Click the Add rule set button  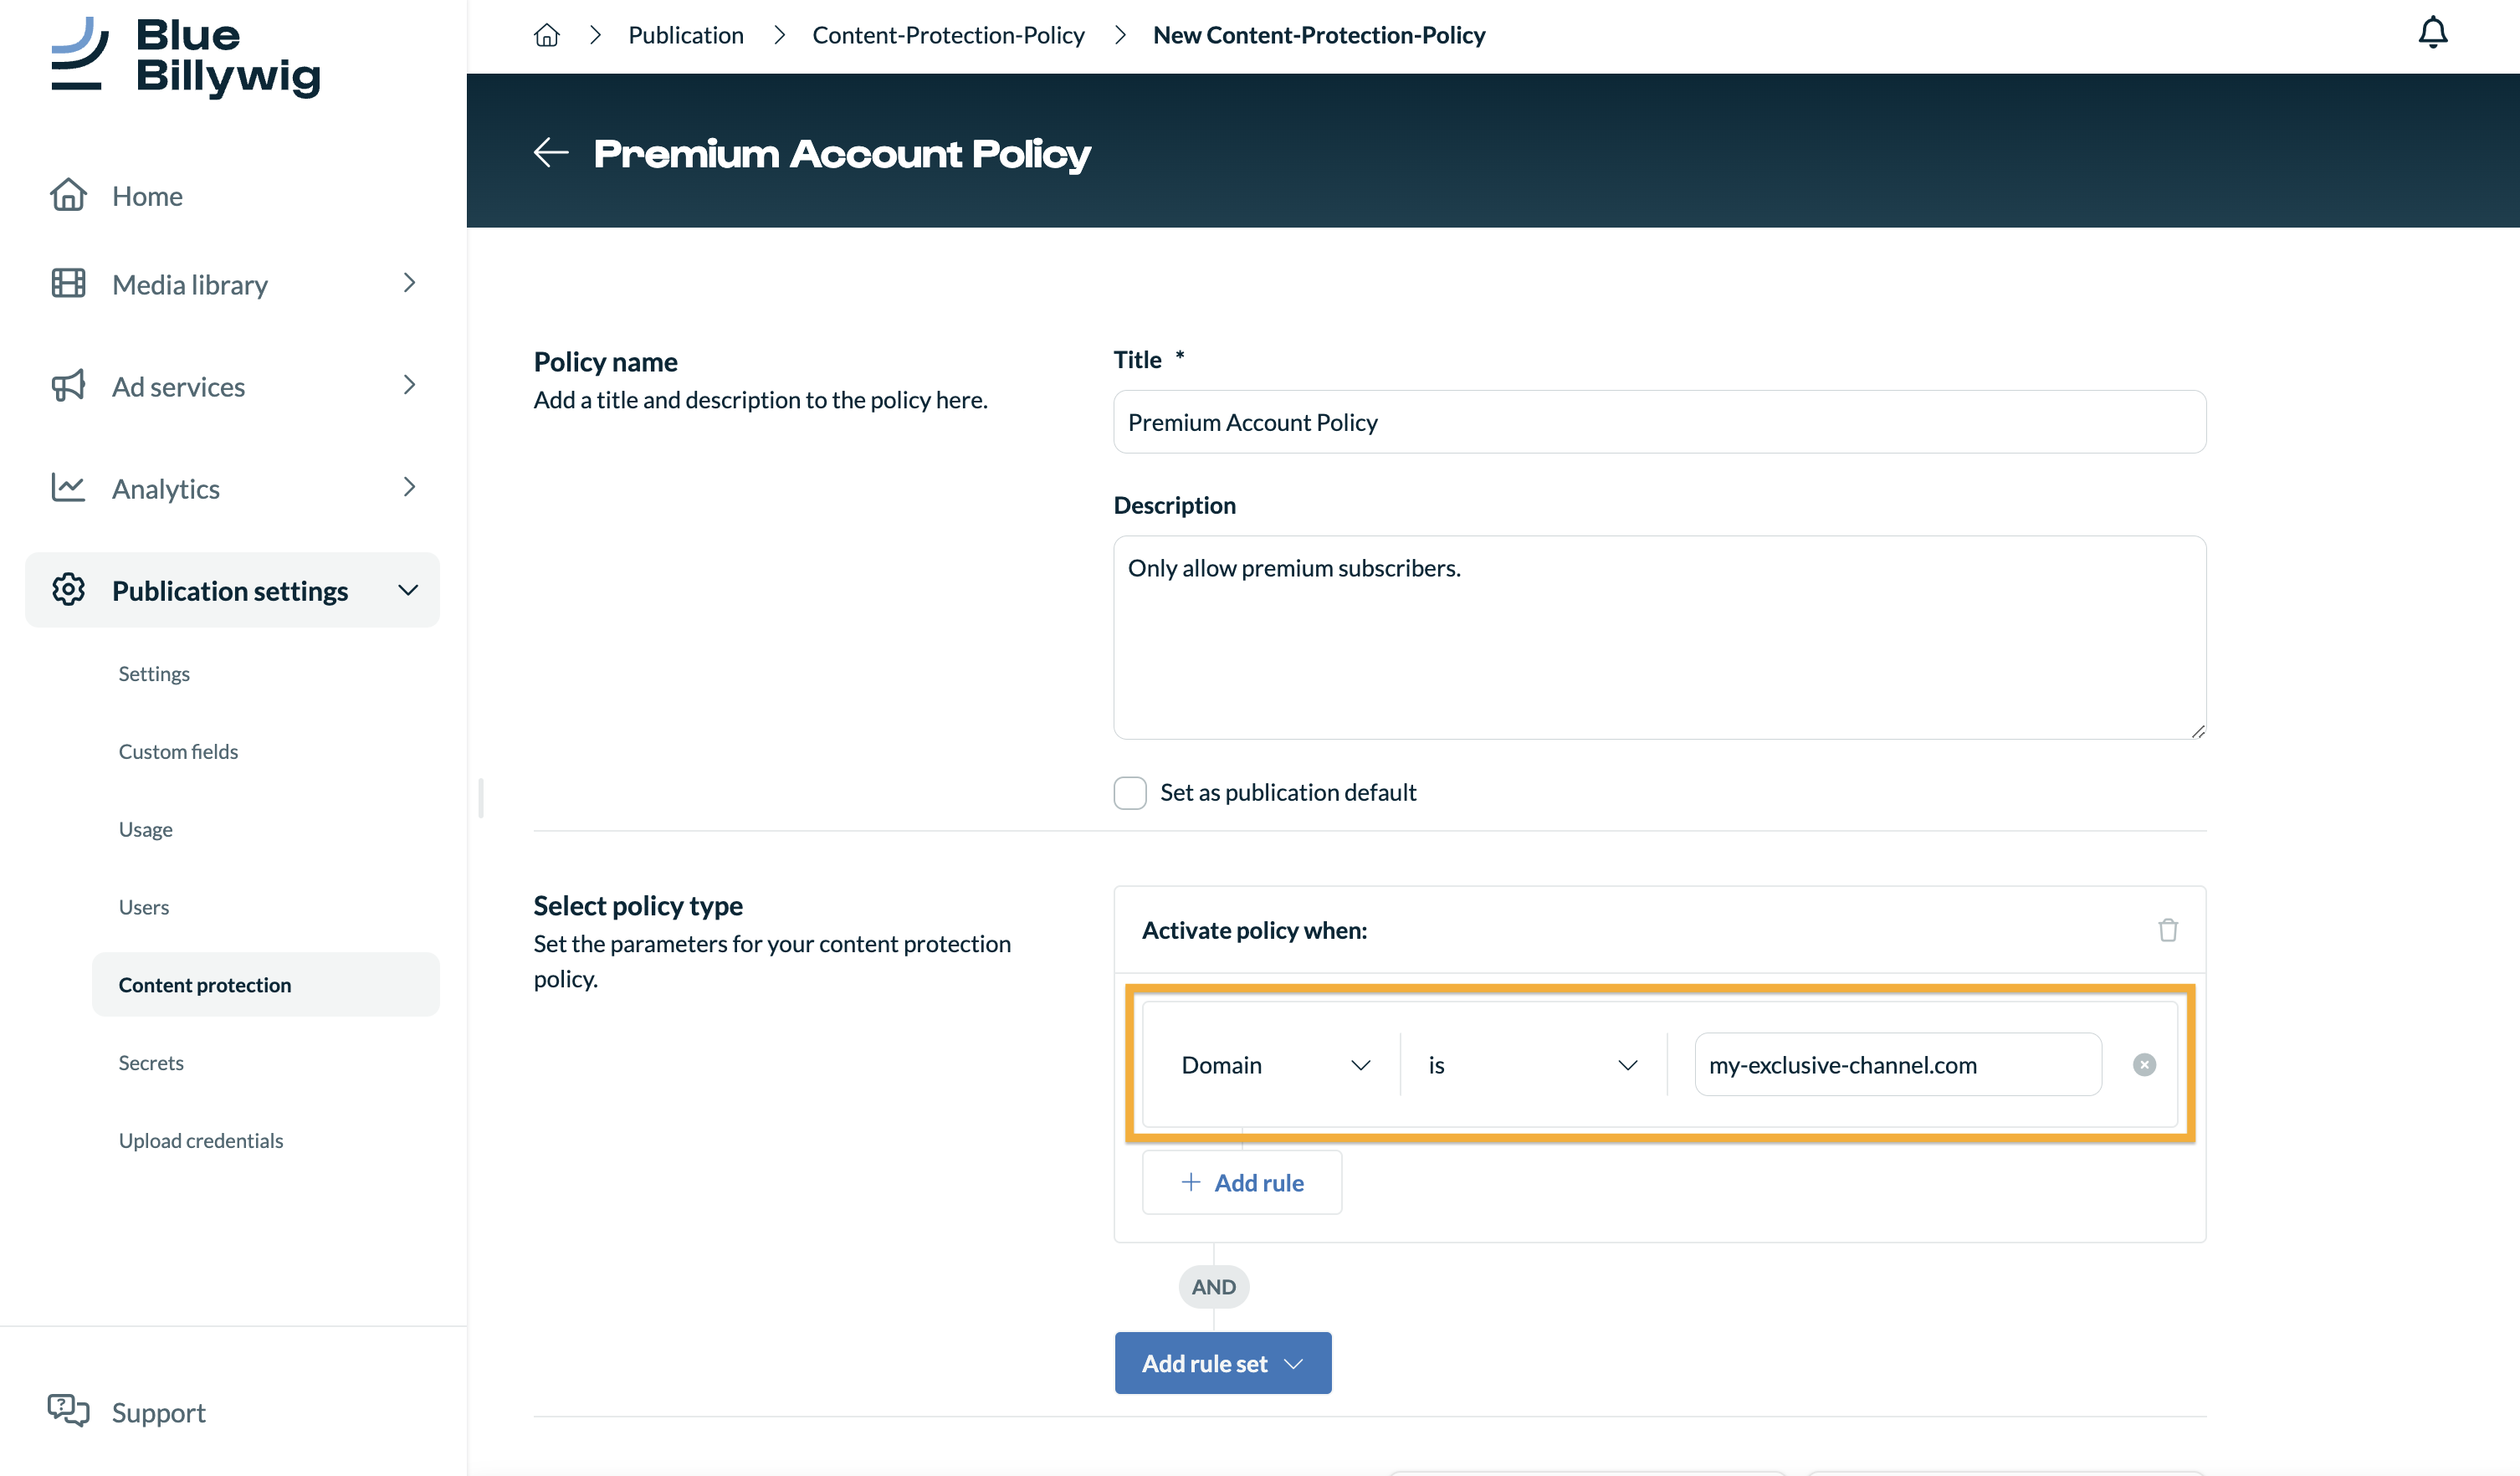pos(1223,1363)
